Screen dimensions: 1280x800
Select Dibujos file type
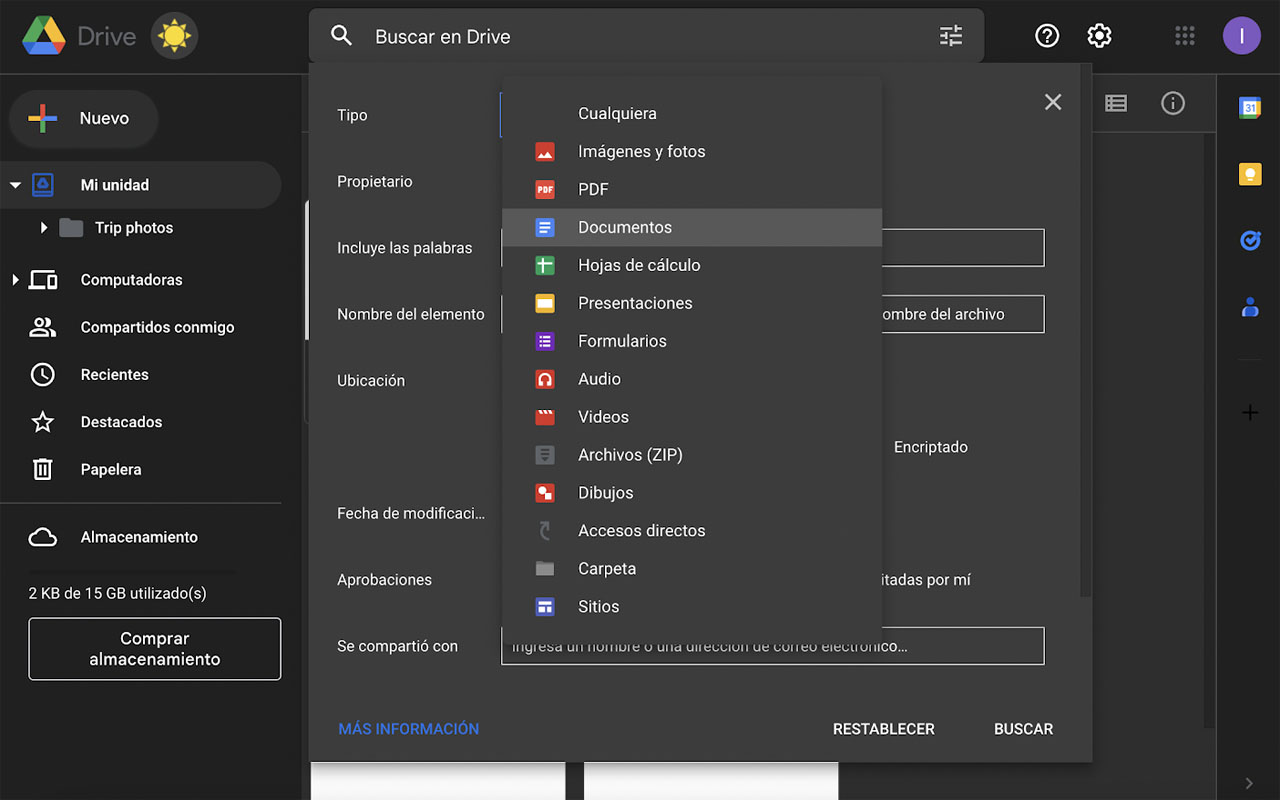tap(692, 494)
